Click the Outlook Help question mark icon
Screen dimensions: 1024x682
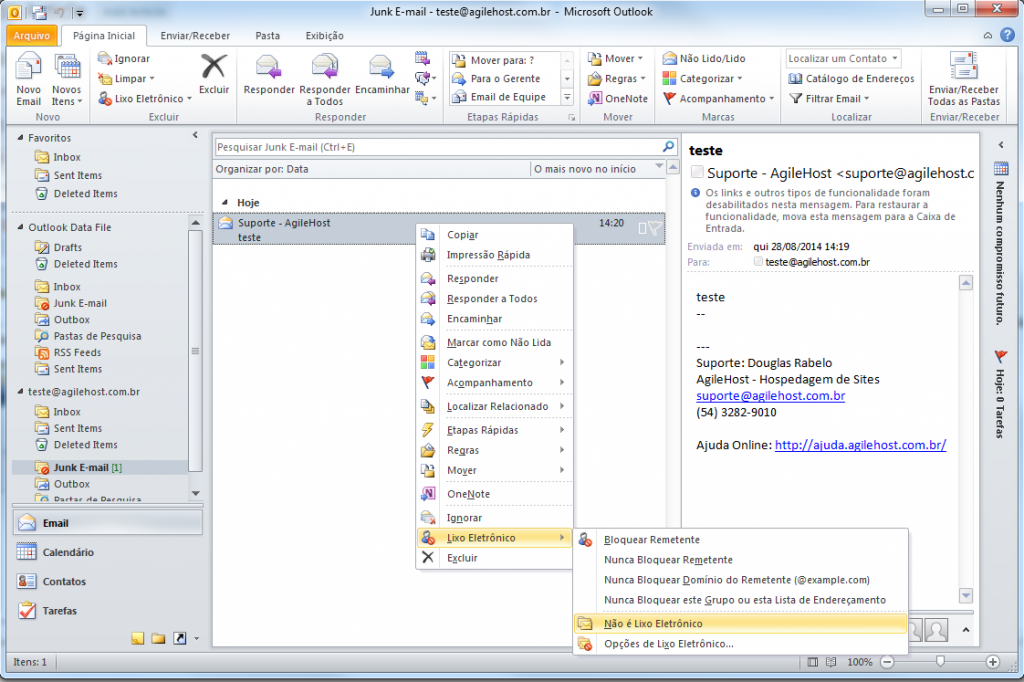click(1008, 35)
